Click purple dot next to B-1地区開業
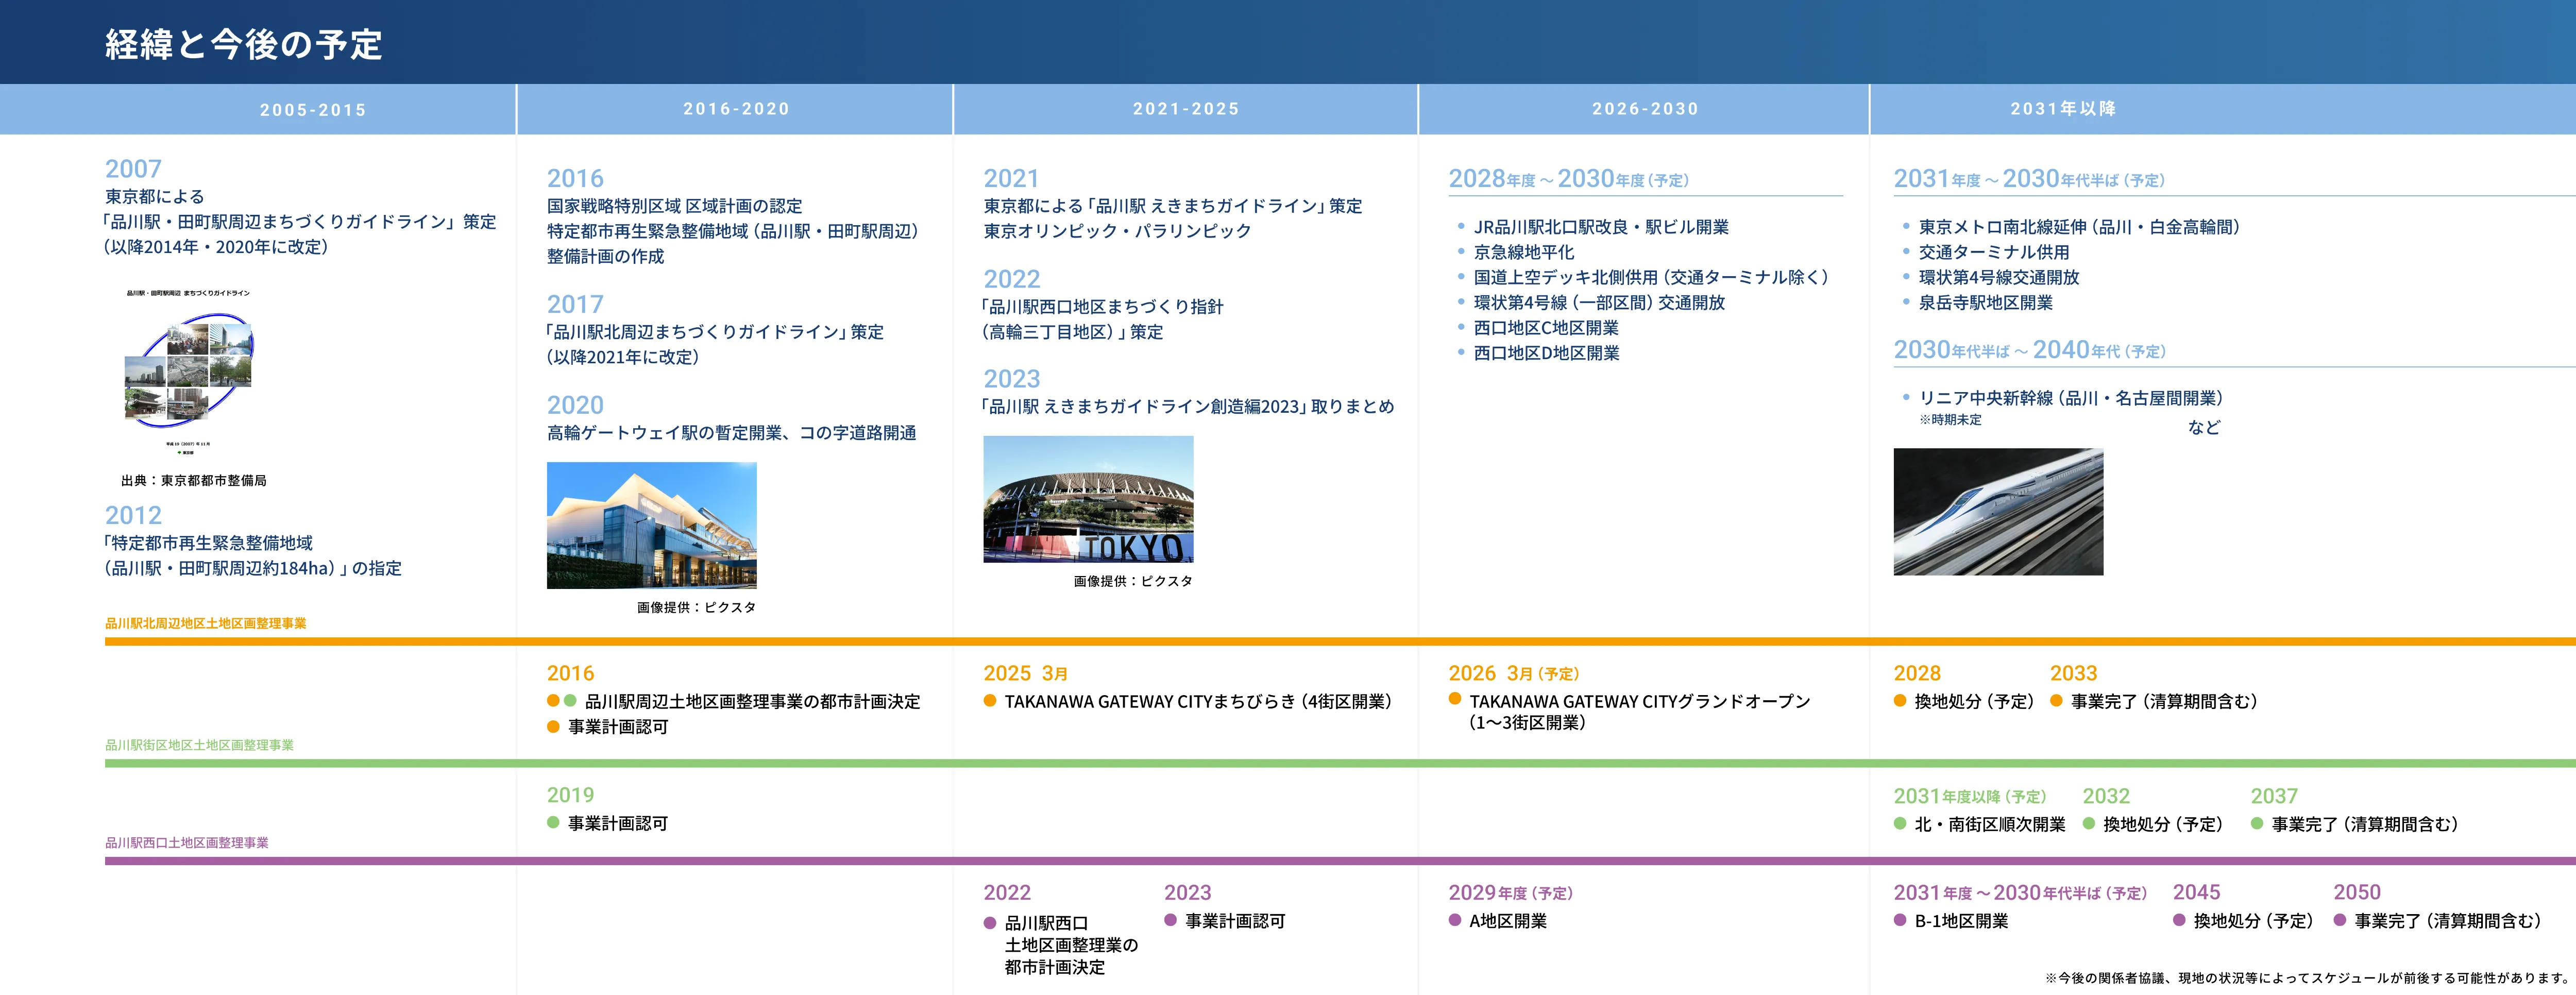Screen dimensions: 2576x995 [x=1900, y=921]
